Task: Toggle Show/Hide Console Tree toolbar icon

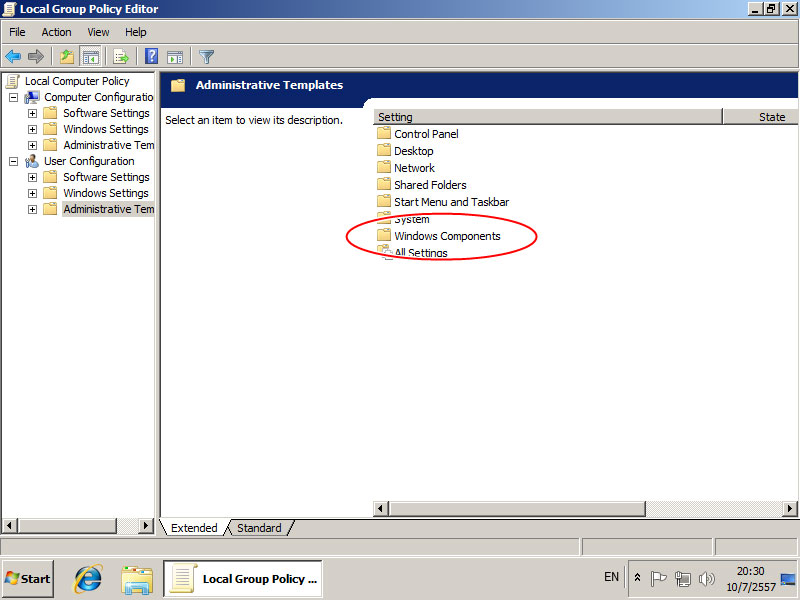Action: tap(91, 57)
